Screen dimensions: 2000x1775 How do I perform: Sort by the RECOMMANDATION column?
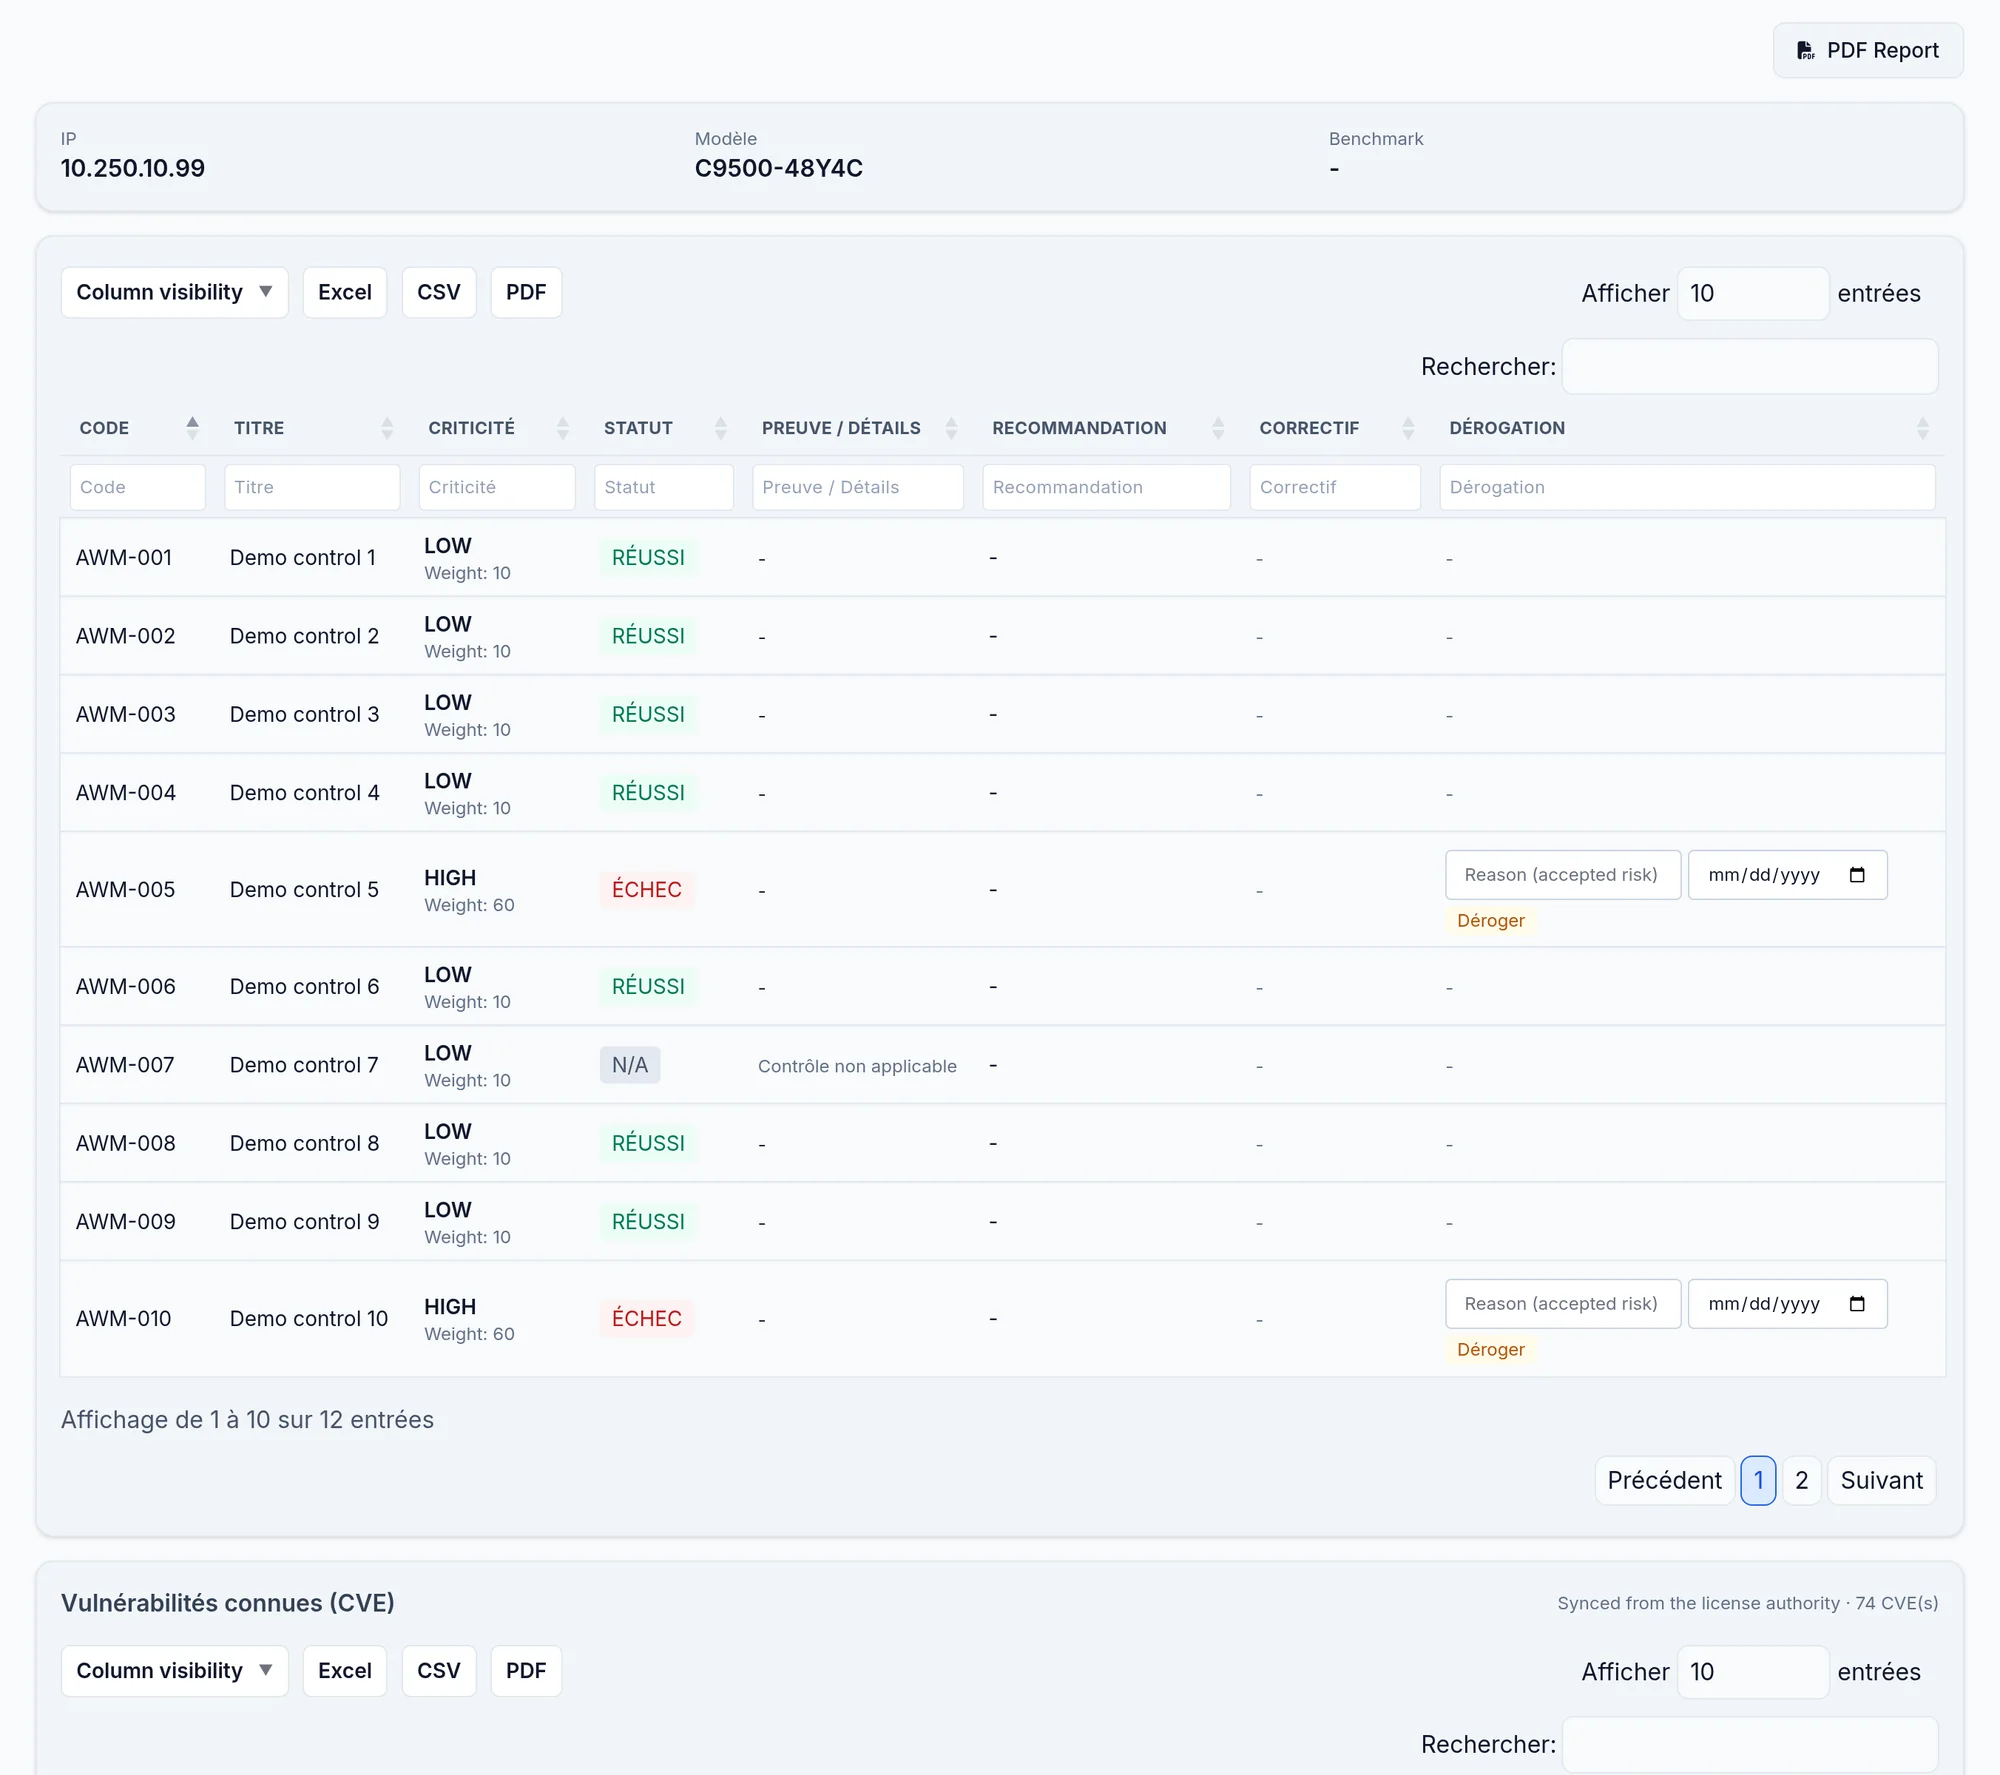(x=1106, y=428)
